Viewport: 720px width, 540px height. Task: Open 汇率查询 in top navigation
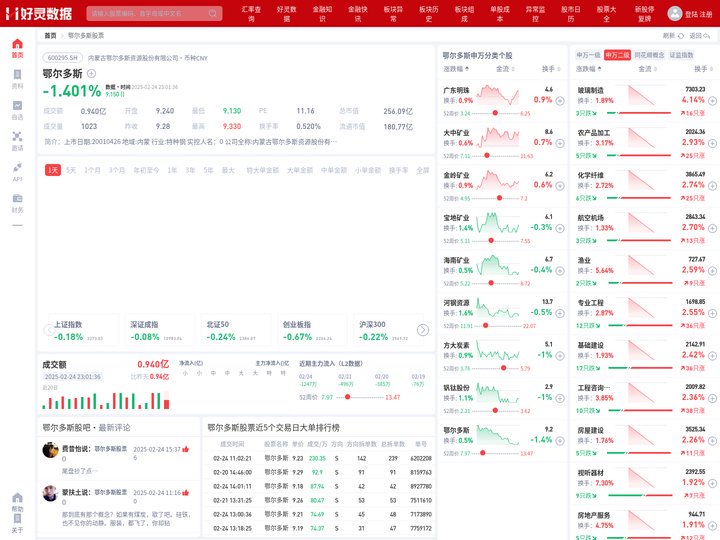pos(251,13)
